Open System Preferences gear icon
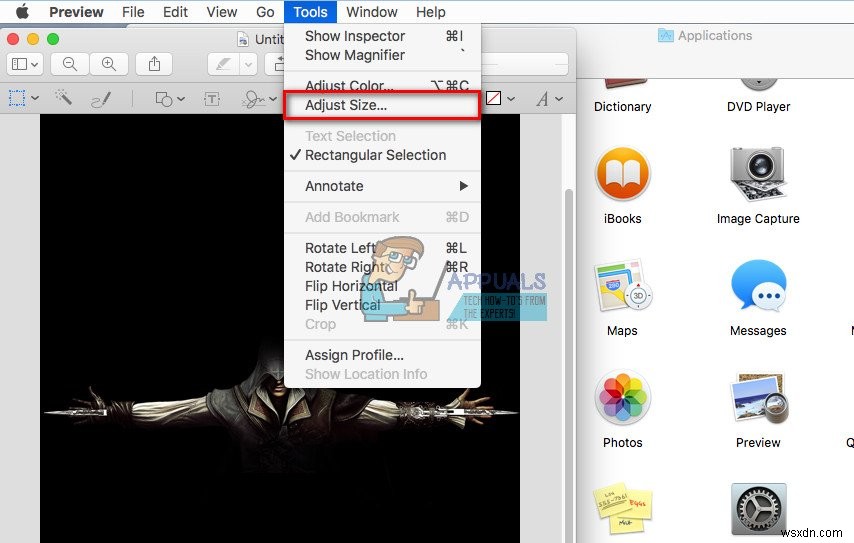Screen dimensions: 854x543 pos(758,509)
